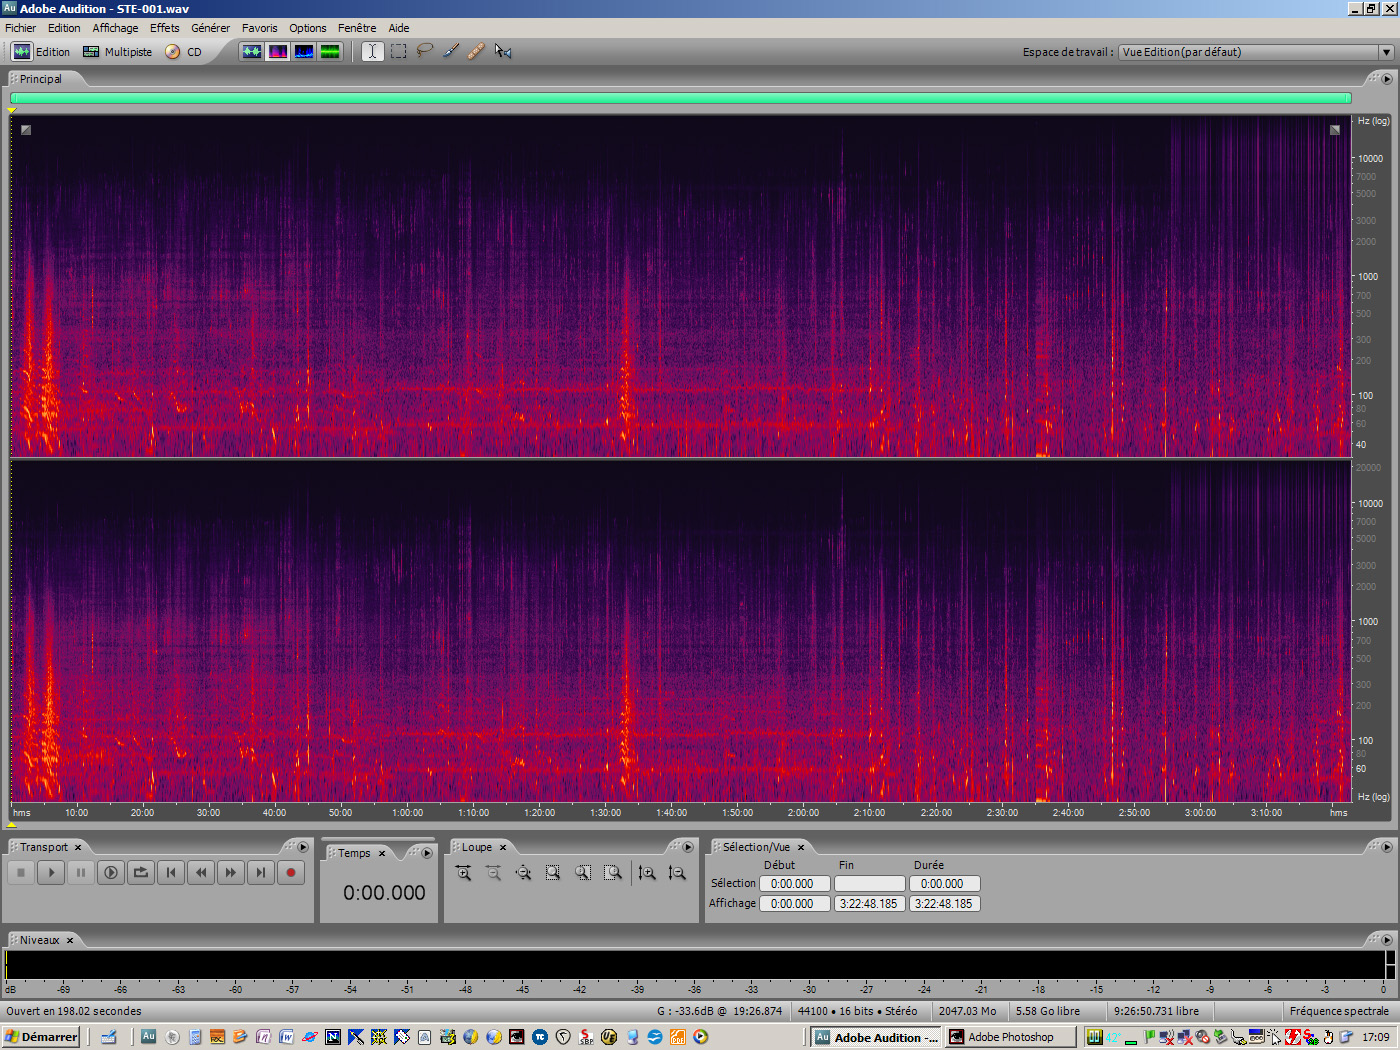Enable loop playback in Transport
The image size is (1400, 1050).
(140, 872)
